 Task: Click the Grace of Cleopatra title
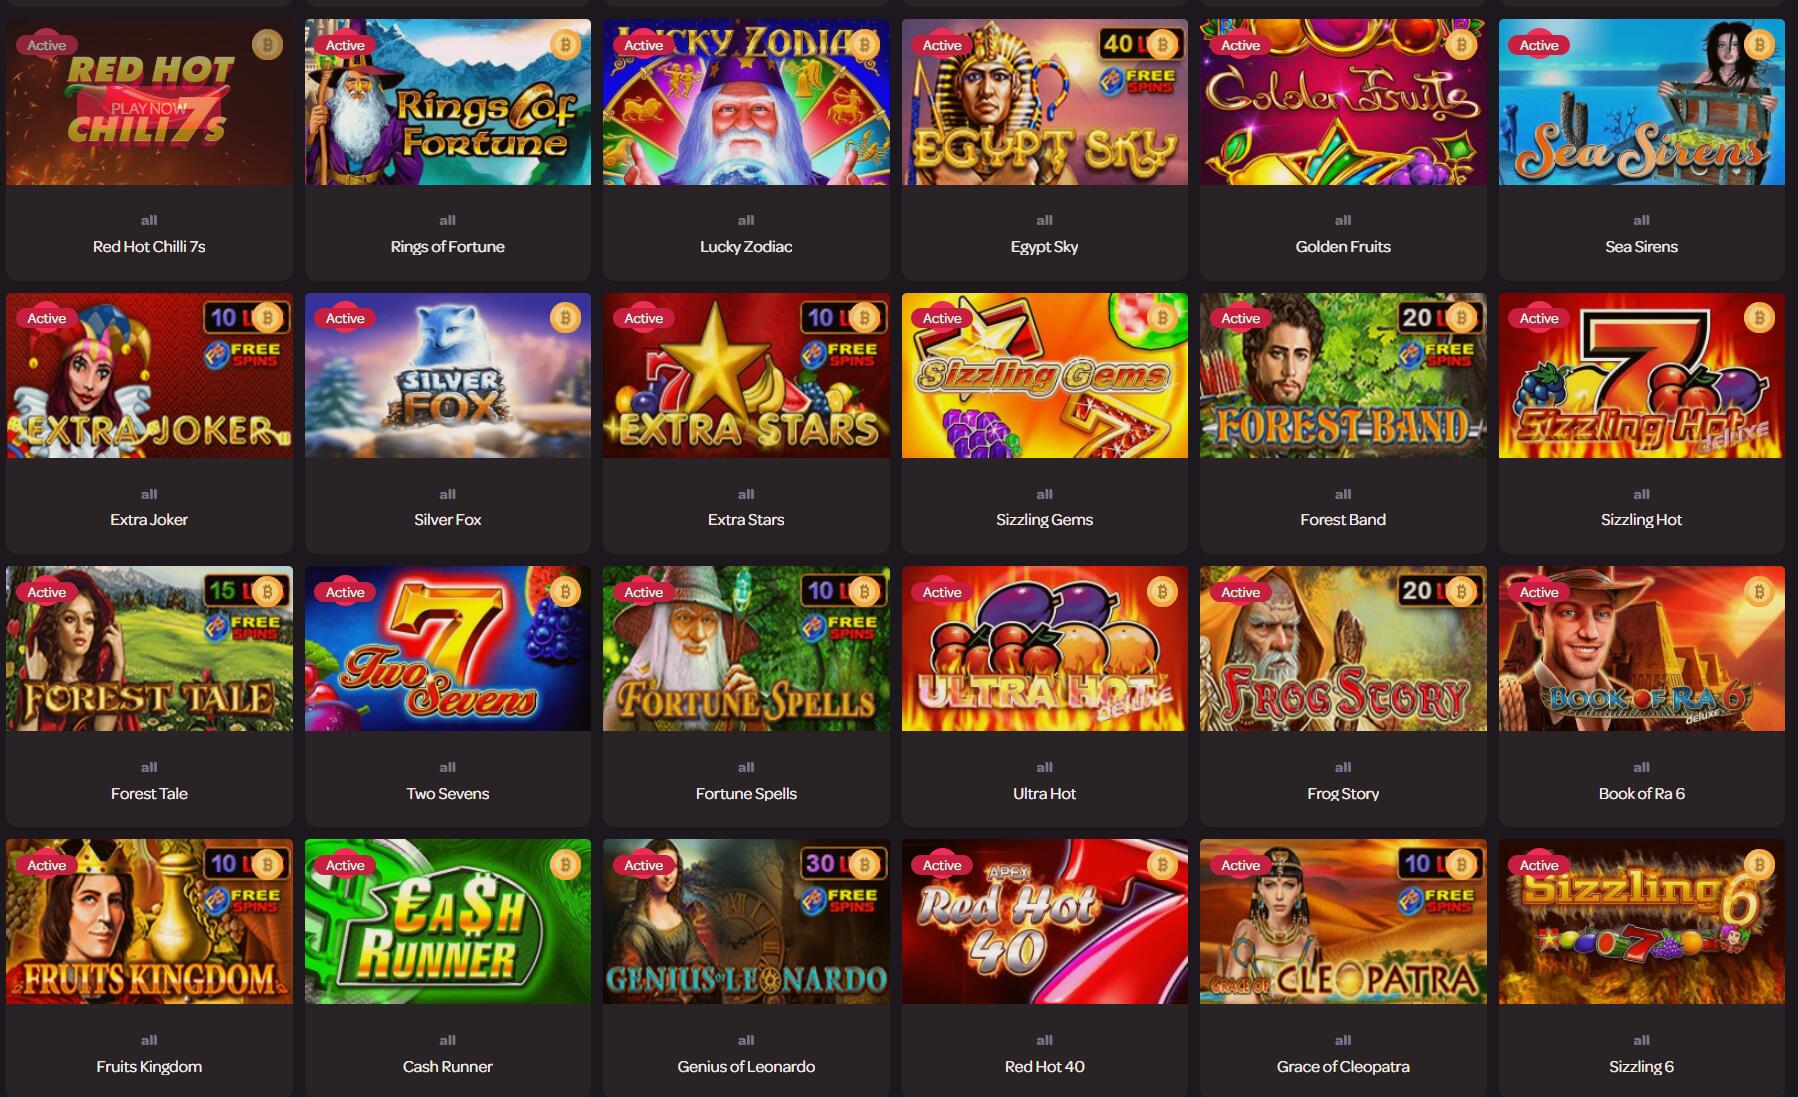1343,1067
